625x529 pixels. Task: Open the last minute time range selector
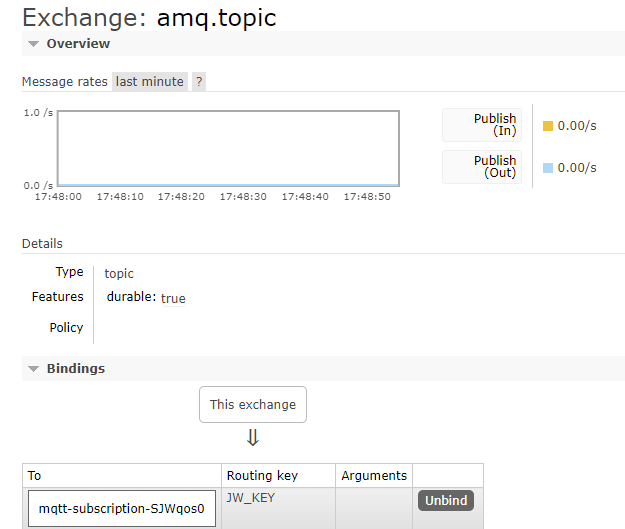pyautogui.click(x=150, y=82)
